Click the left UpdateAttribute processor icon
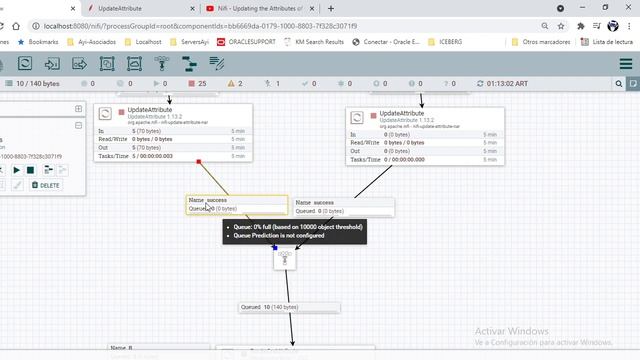The image size is (640, 360). click(105, 113)
